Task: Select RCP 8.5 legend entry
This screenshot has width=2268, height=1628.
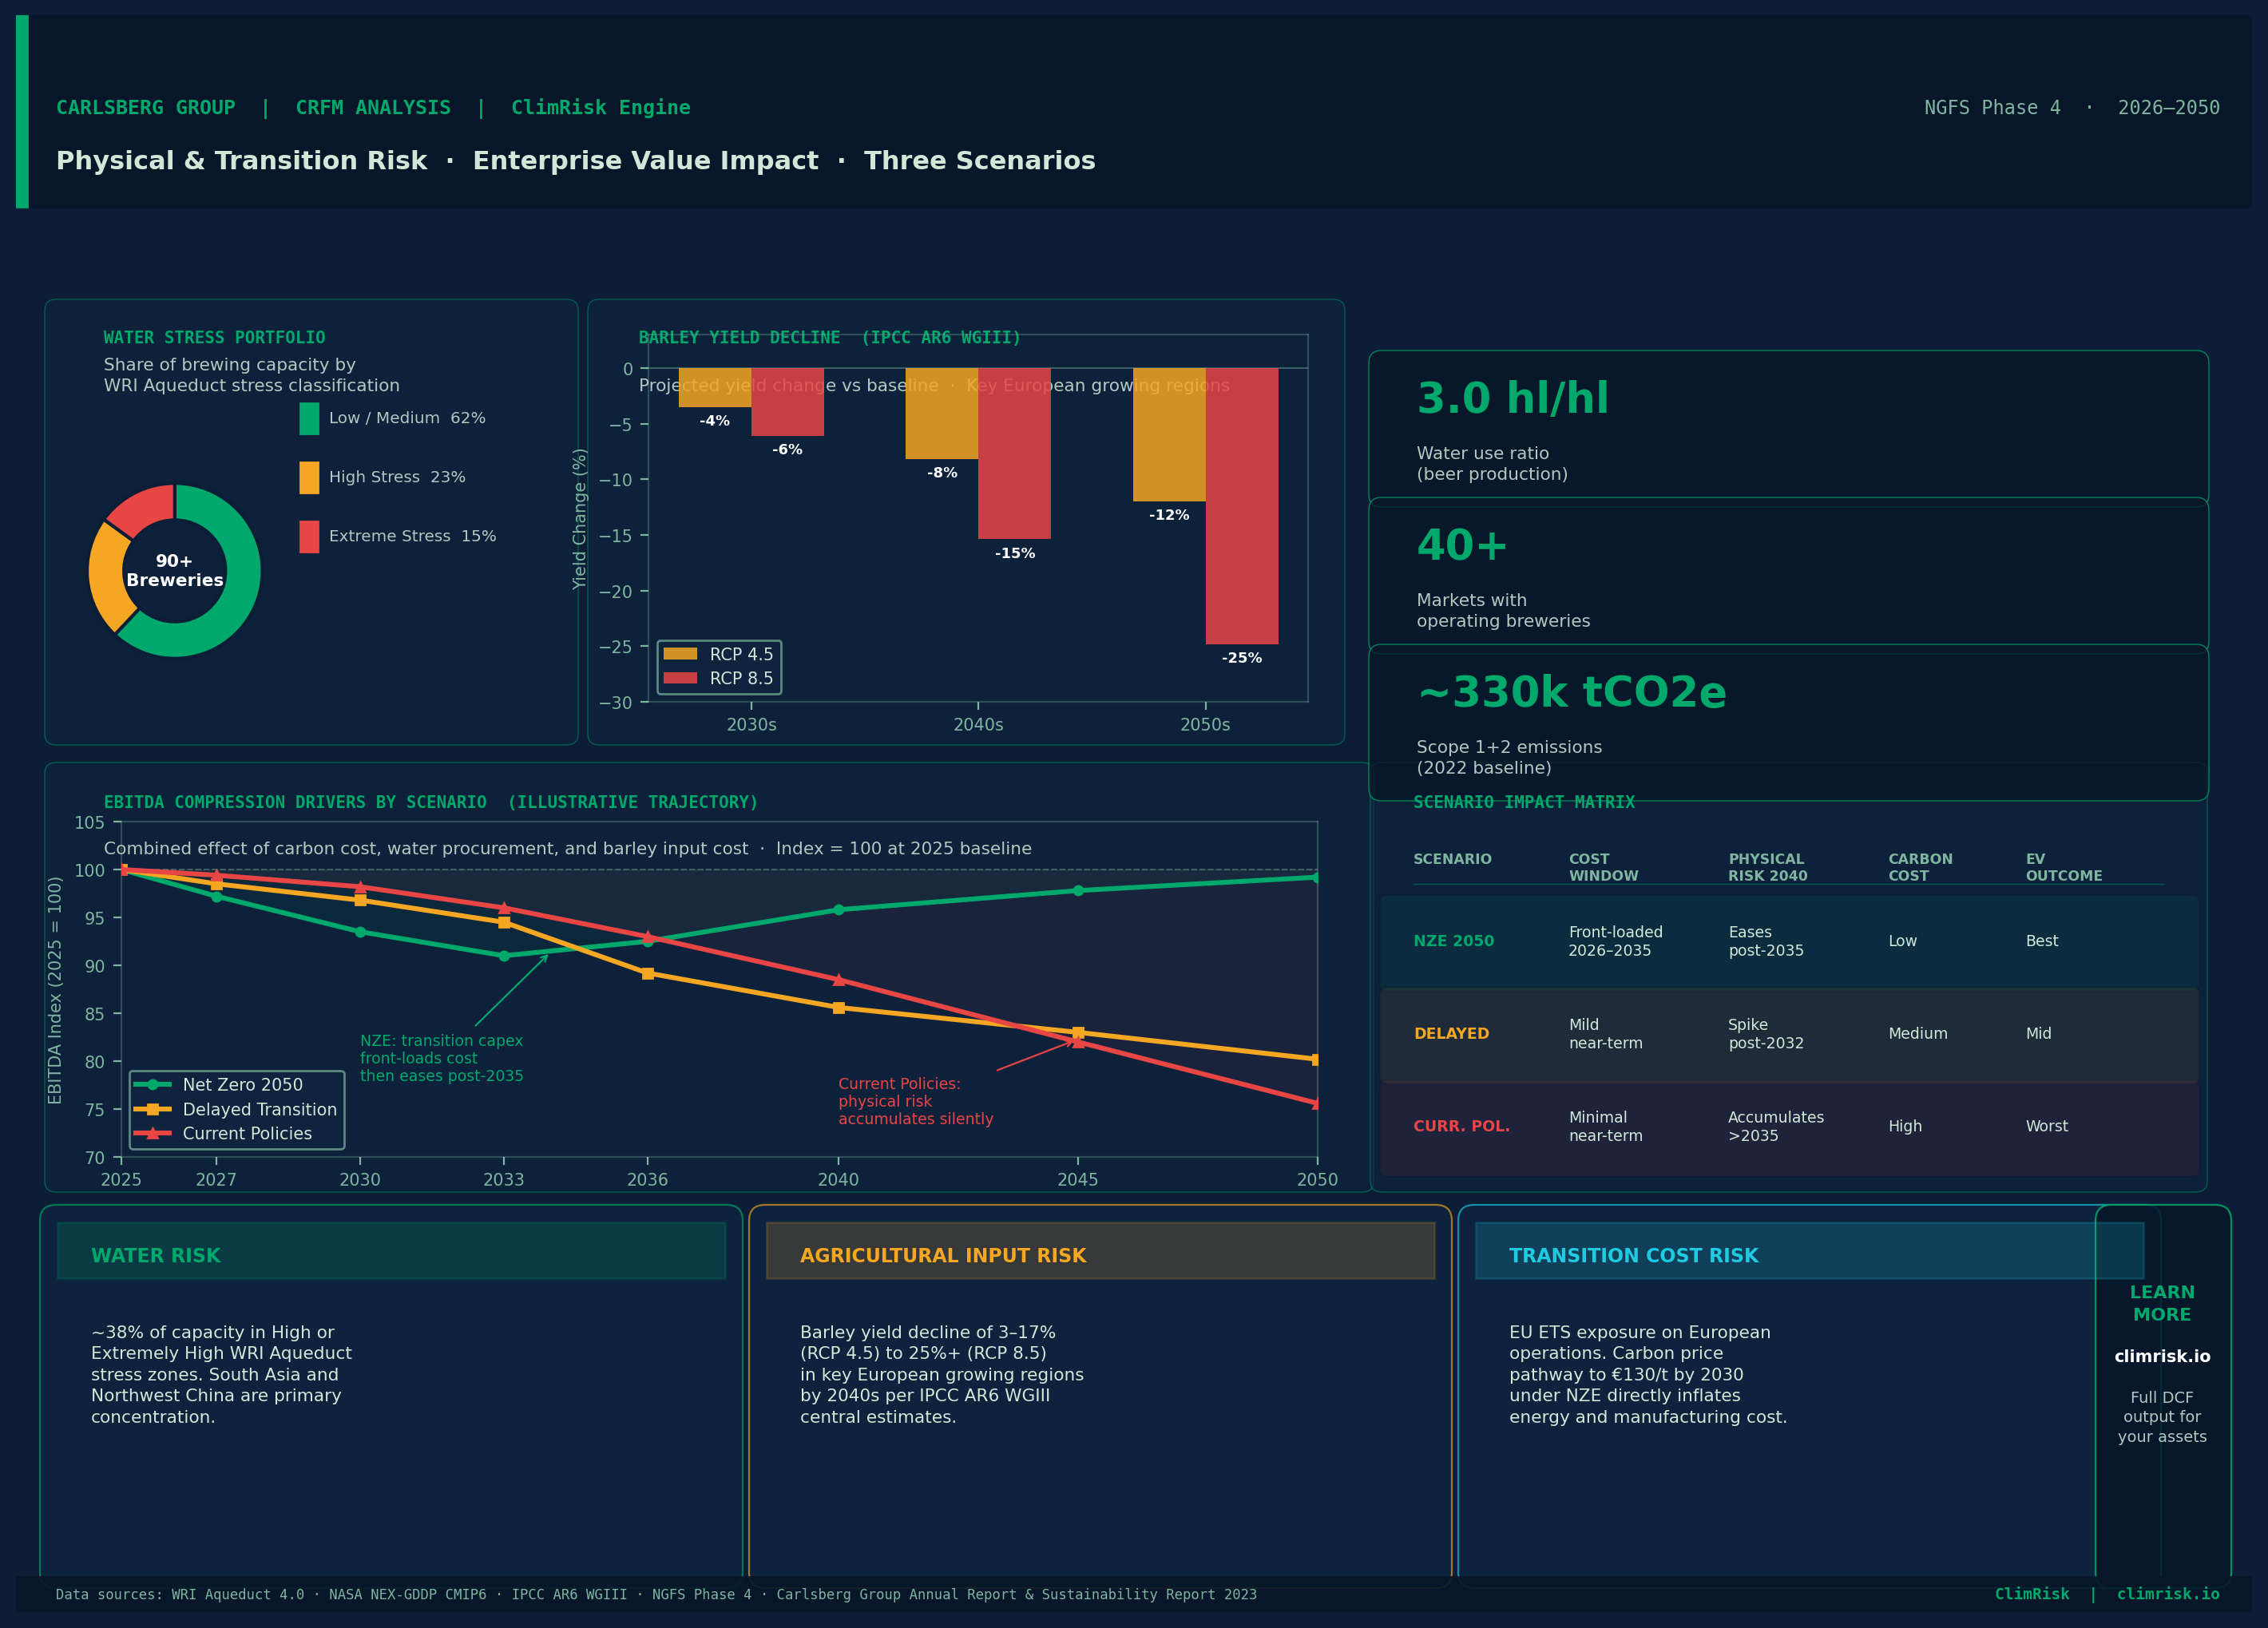Action: tap(718, 678)
